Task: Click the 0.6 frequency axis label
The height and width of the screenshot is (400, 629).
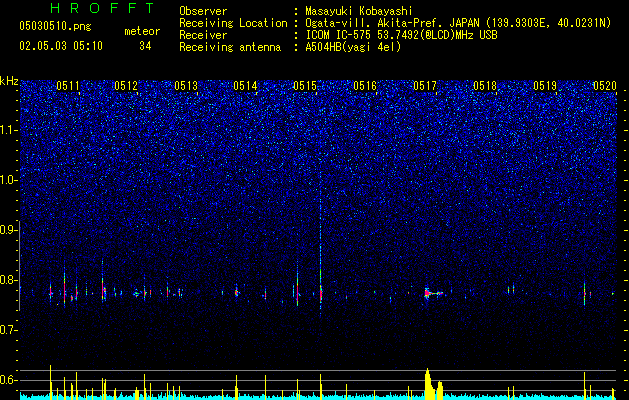Action: pyautogui.click(x=7, y=380)
